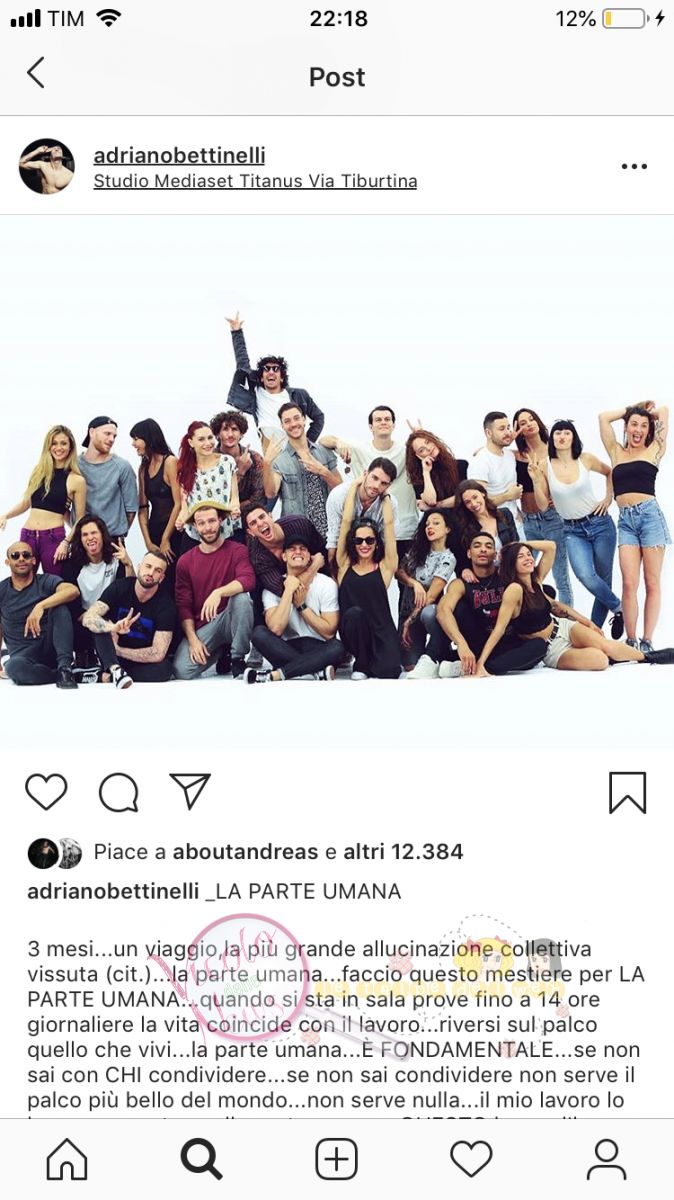
Task: Tap the liker avatars beside Piace a
Action: (x=54, y=852)
